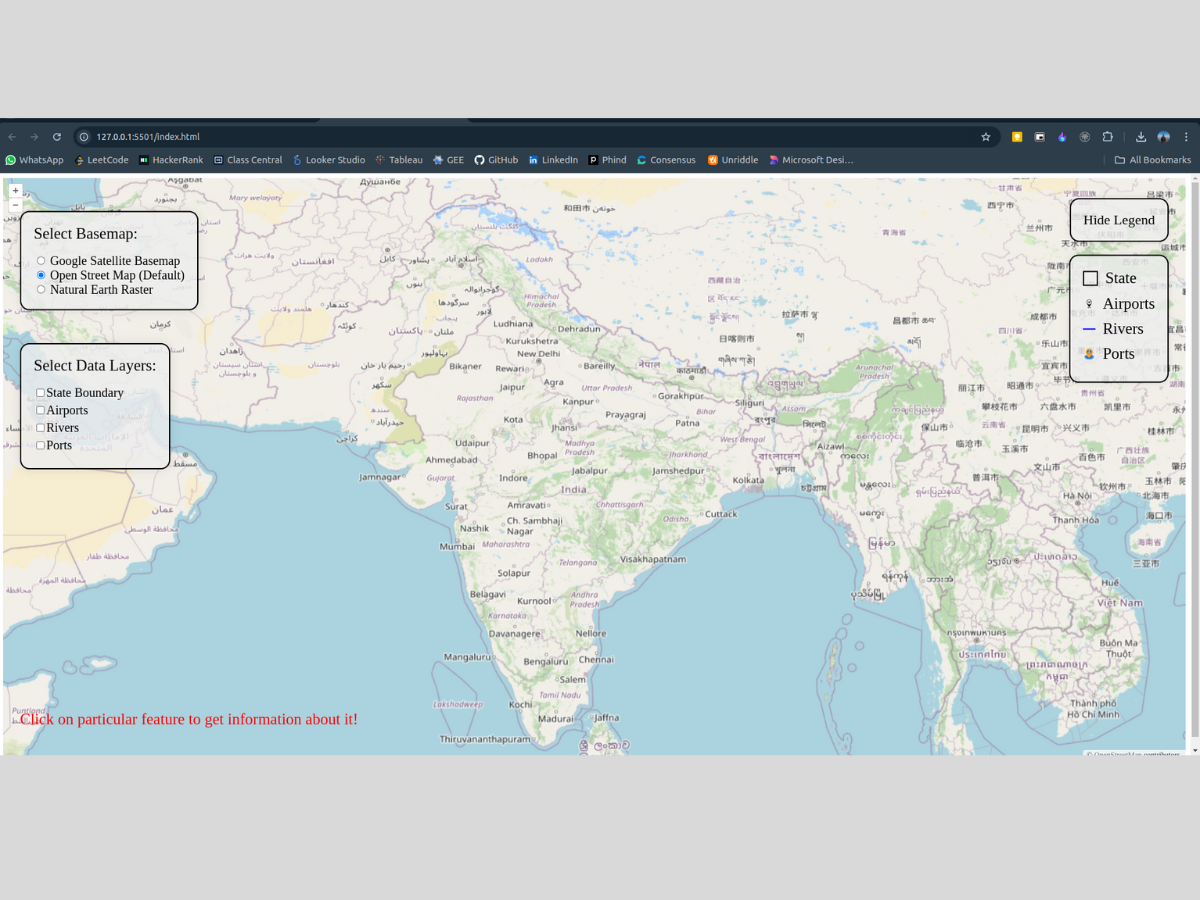Open the GitHub bookmark

[x=496, y=160]
